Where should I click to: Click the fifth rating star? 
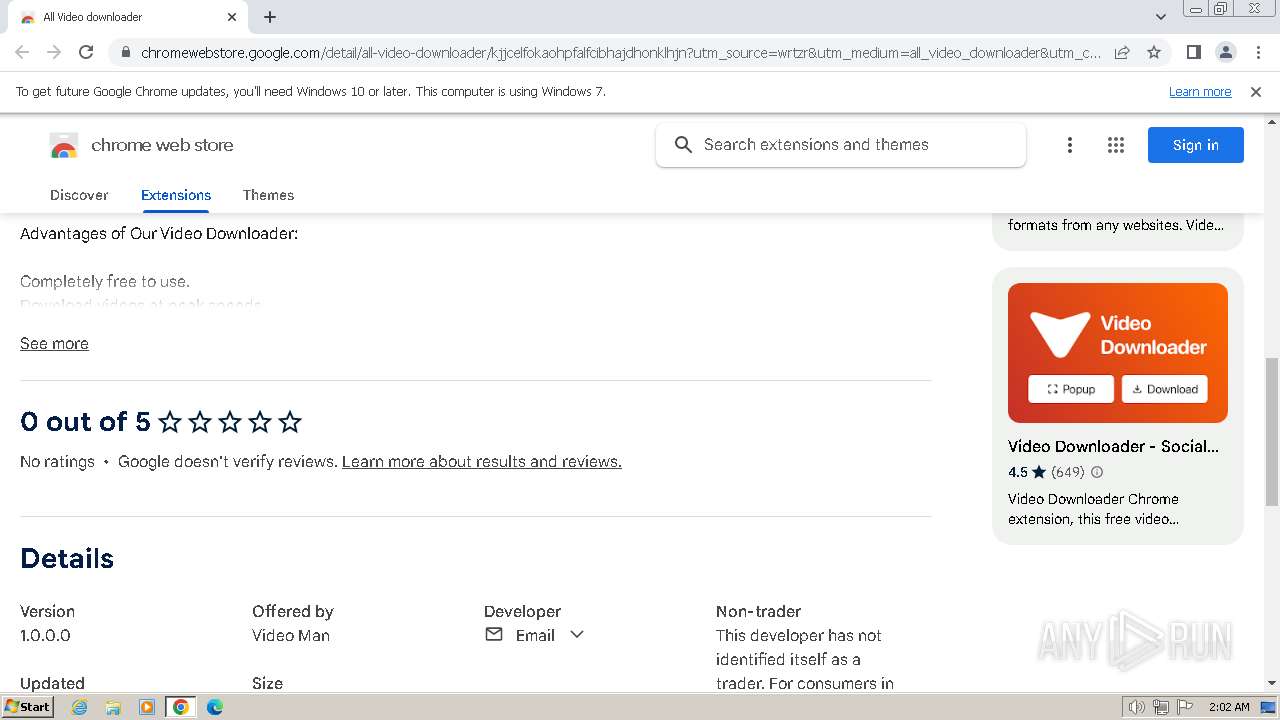click(290, 422)
